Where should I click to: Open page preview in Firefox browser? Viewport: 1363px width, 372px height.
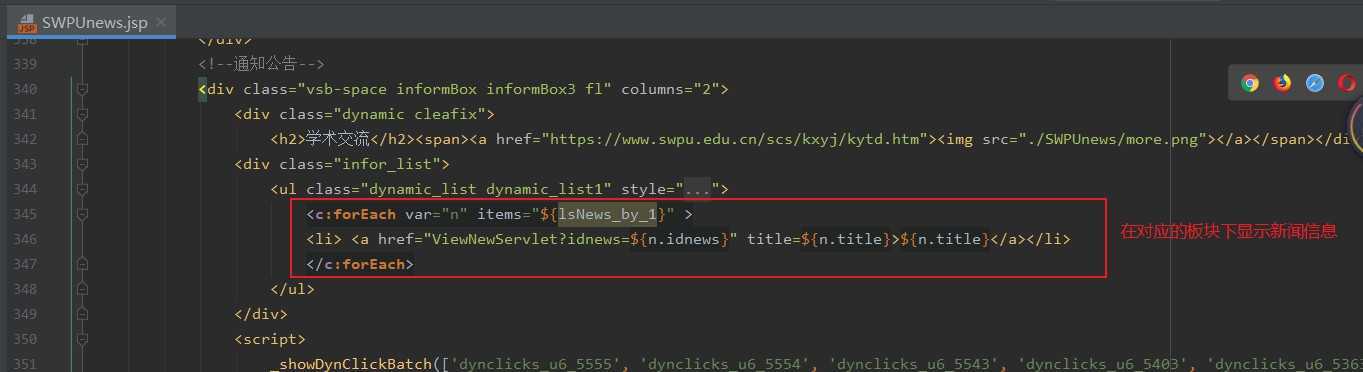coord(1282,83)
